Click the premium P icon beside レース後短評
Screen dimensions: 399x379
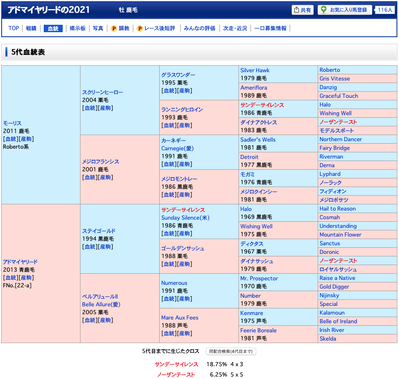(x=140, y=28)
